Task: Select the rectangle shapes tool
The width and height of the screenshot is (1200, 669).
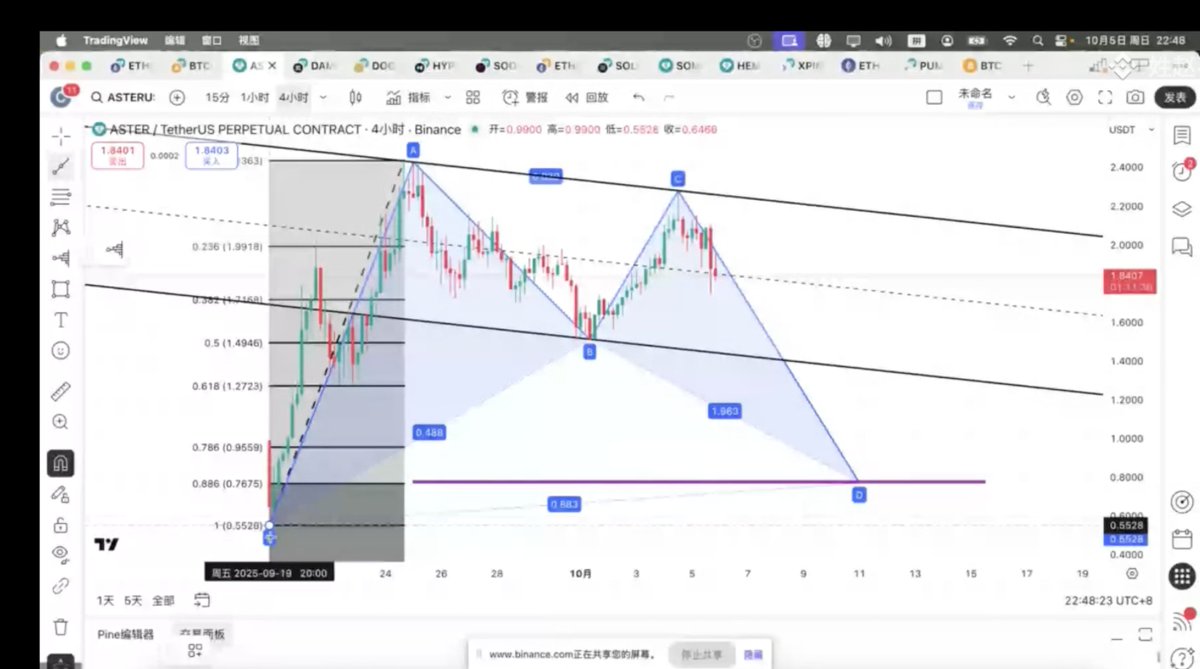Action: [x=60, y=289]
